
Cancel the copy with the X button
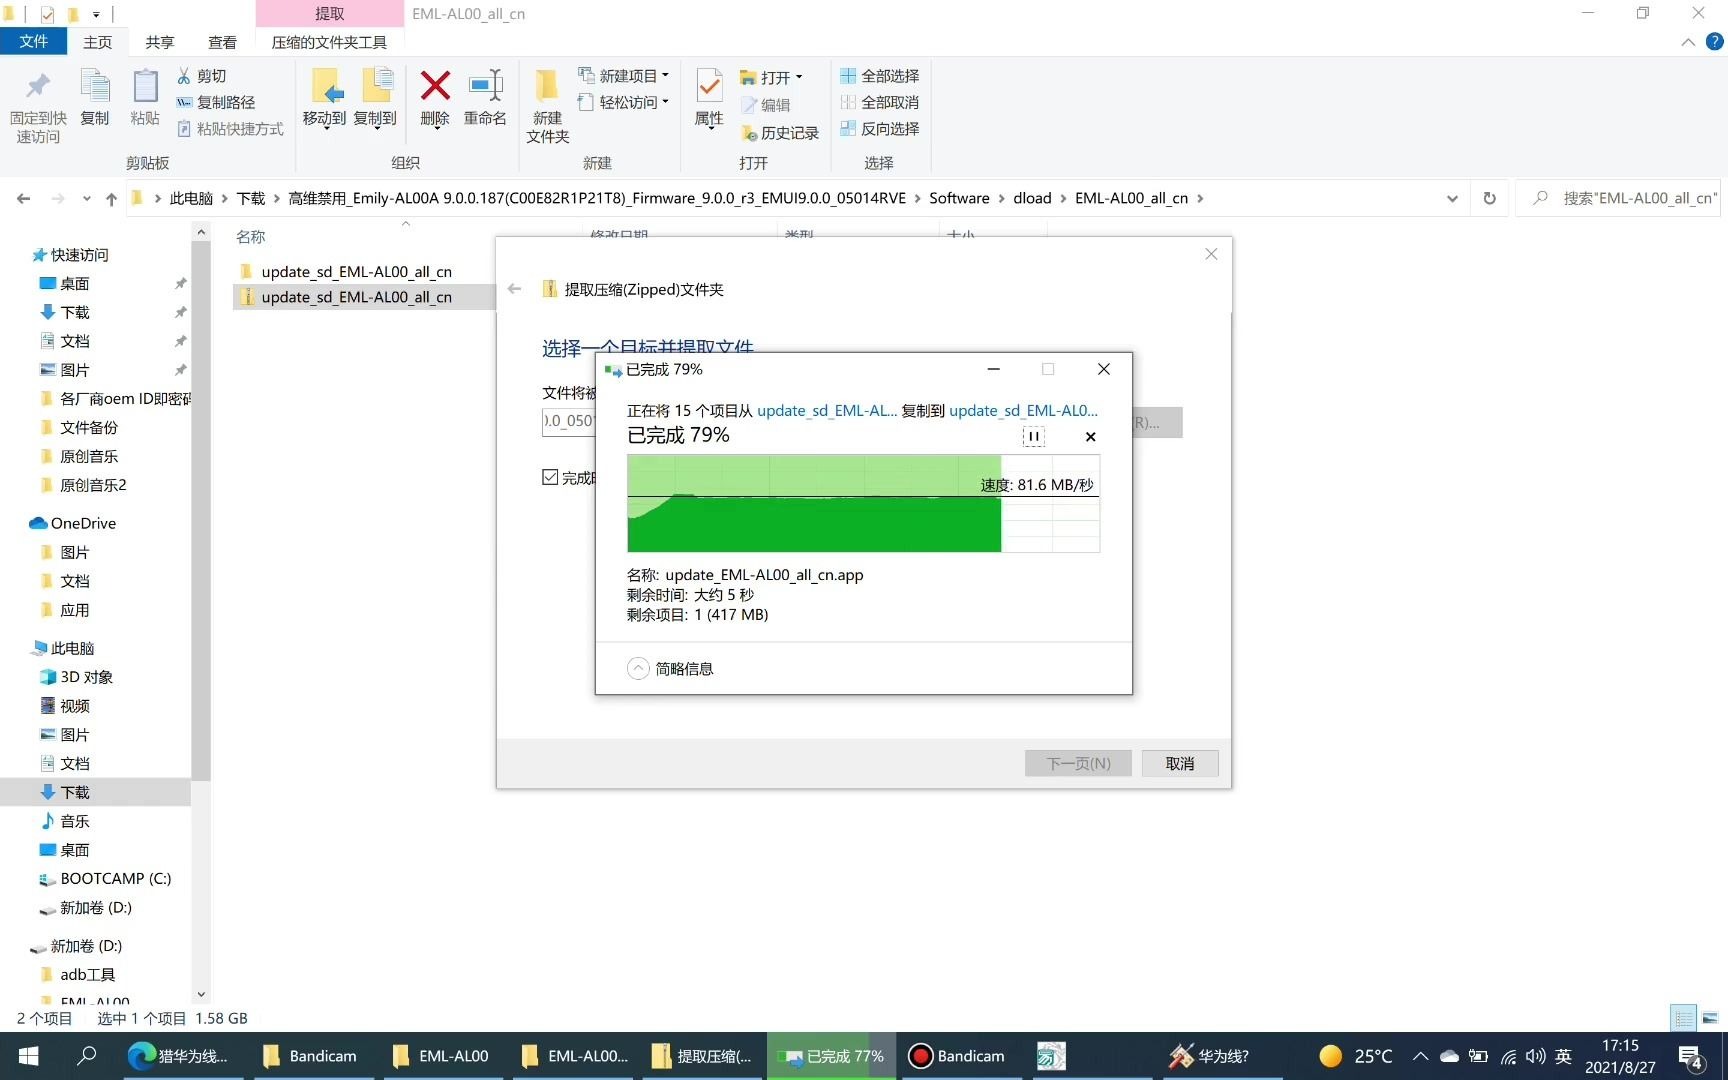point(1091,437)
